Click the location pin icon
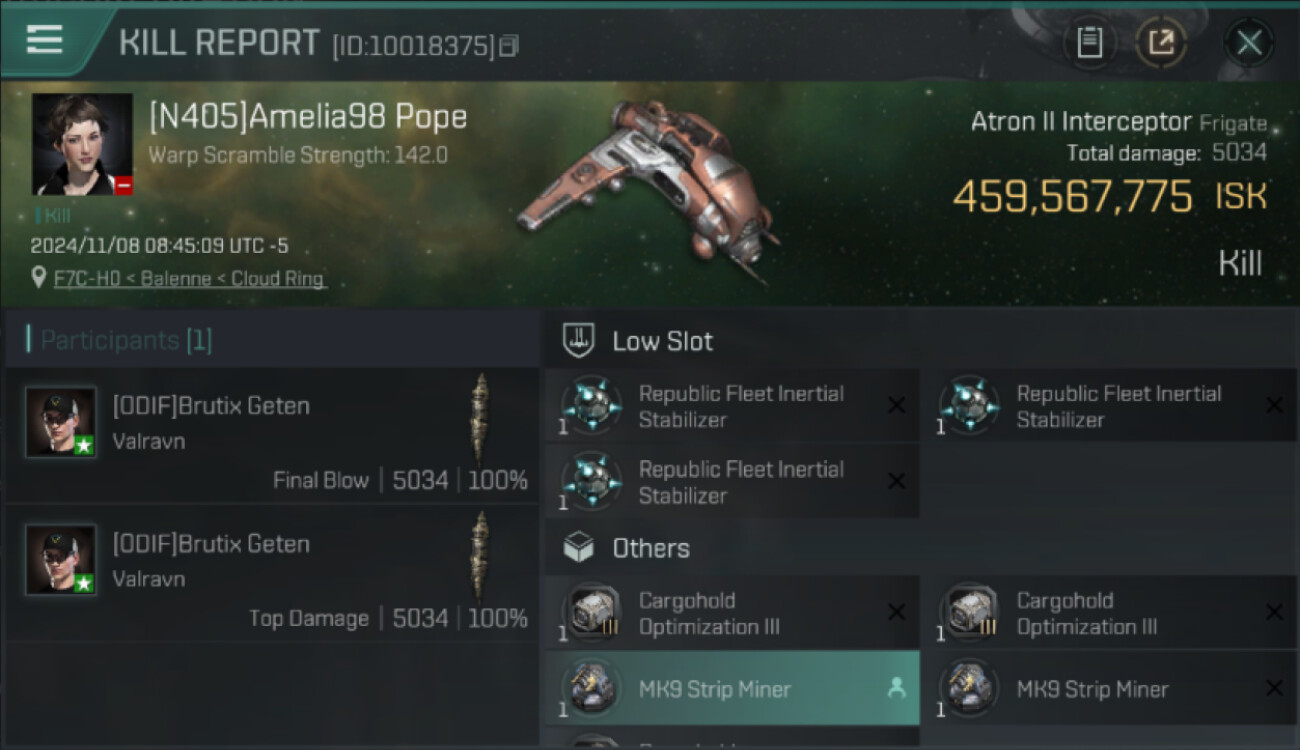 39,279
